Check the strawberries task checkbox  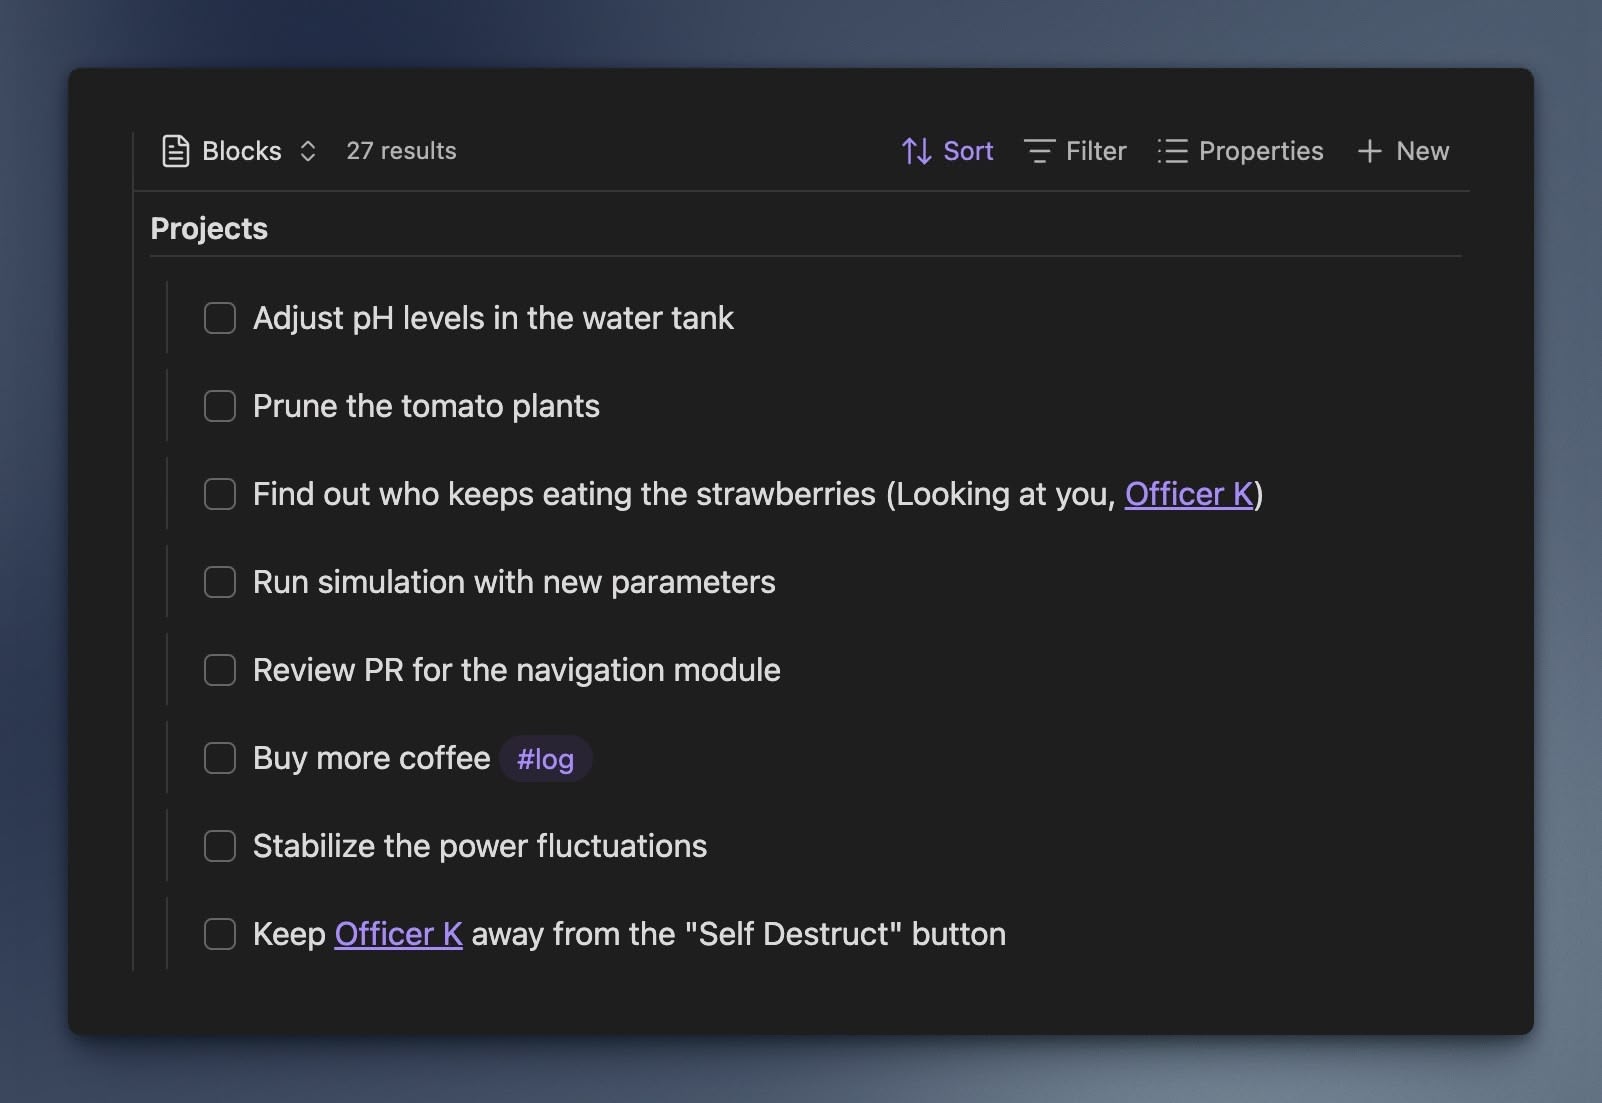(219, 494)
